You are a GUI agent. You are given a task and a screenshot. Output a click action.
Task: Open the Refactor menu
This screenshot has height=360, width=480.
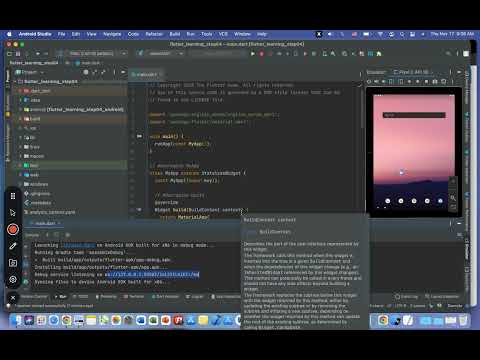pyautogui.click(x=154, y=34)
